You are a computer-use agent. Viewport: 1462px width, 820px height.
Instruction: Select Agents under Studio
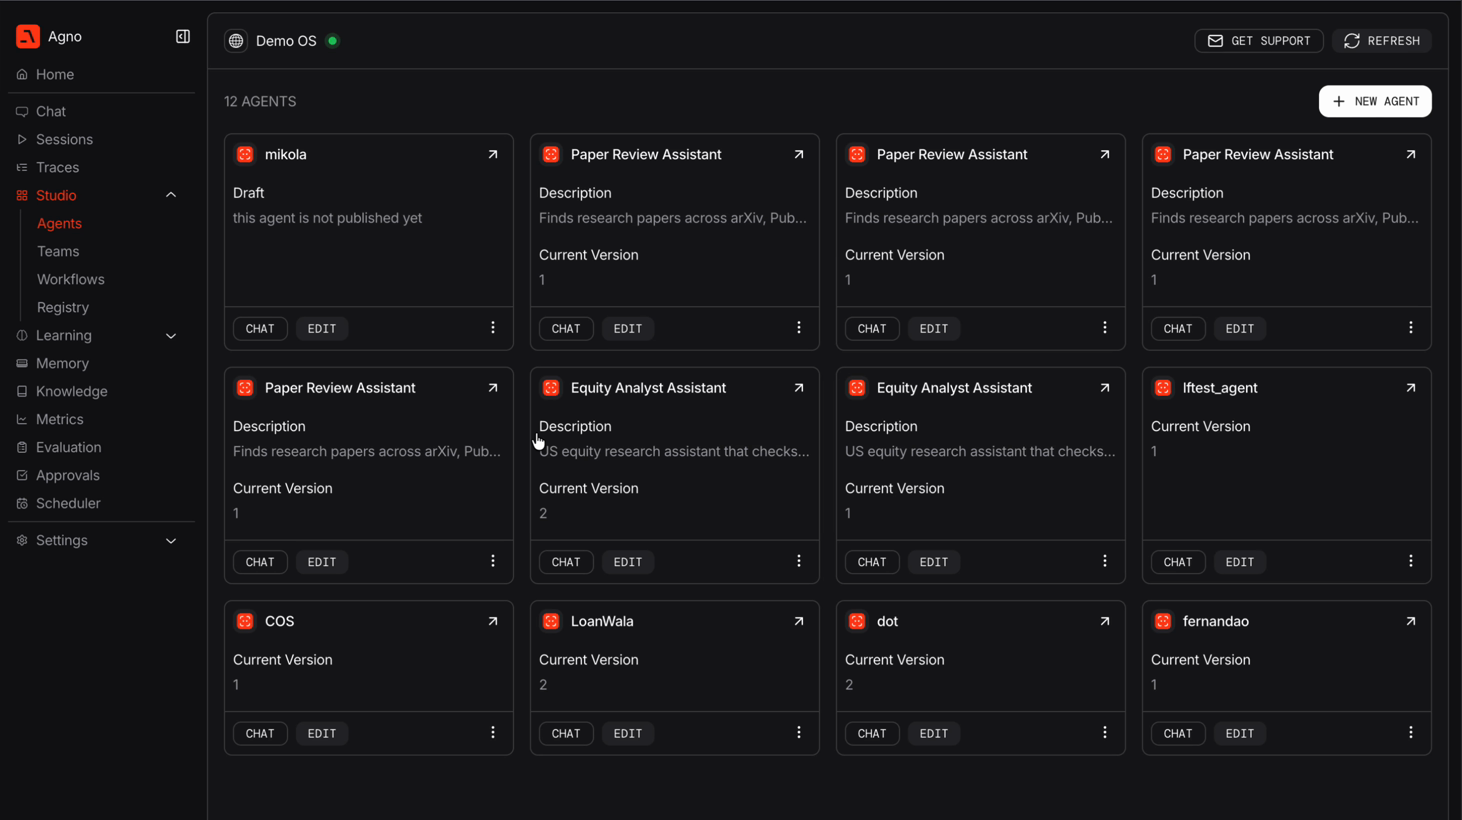(59, 224)
